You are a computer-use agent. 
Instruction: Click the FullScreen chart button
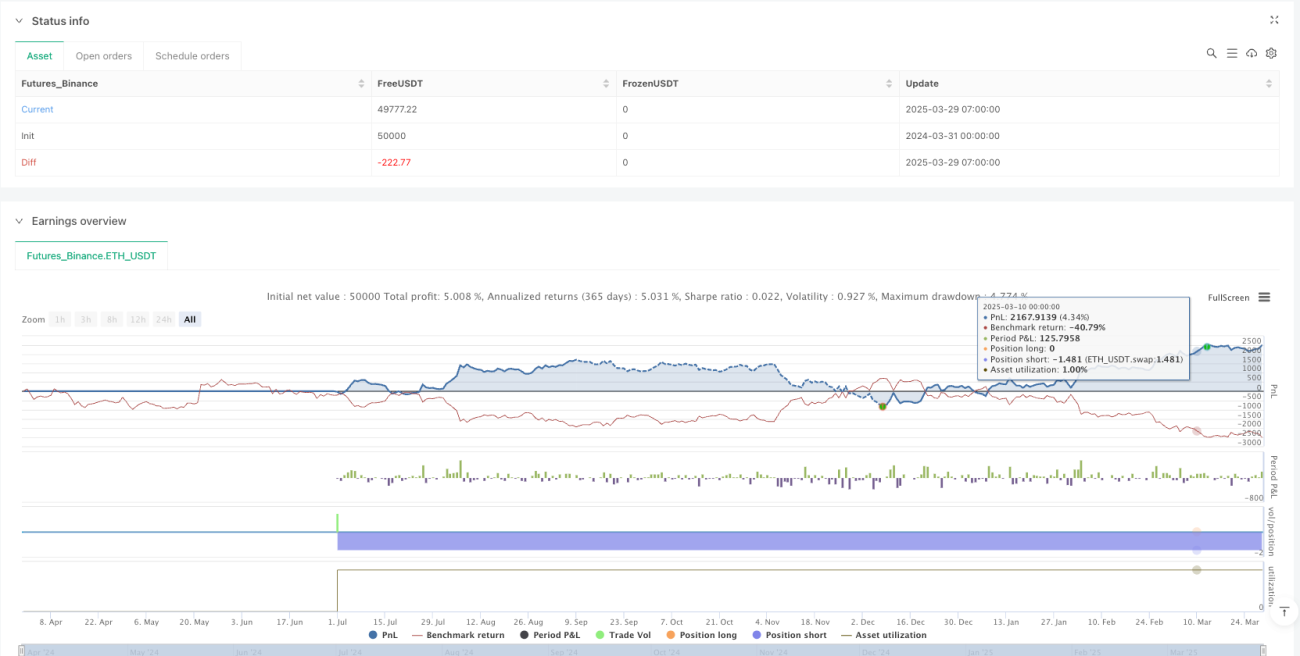[x=1229, y=297]
